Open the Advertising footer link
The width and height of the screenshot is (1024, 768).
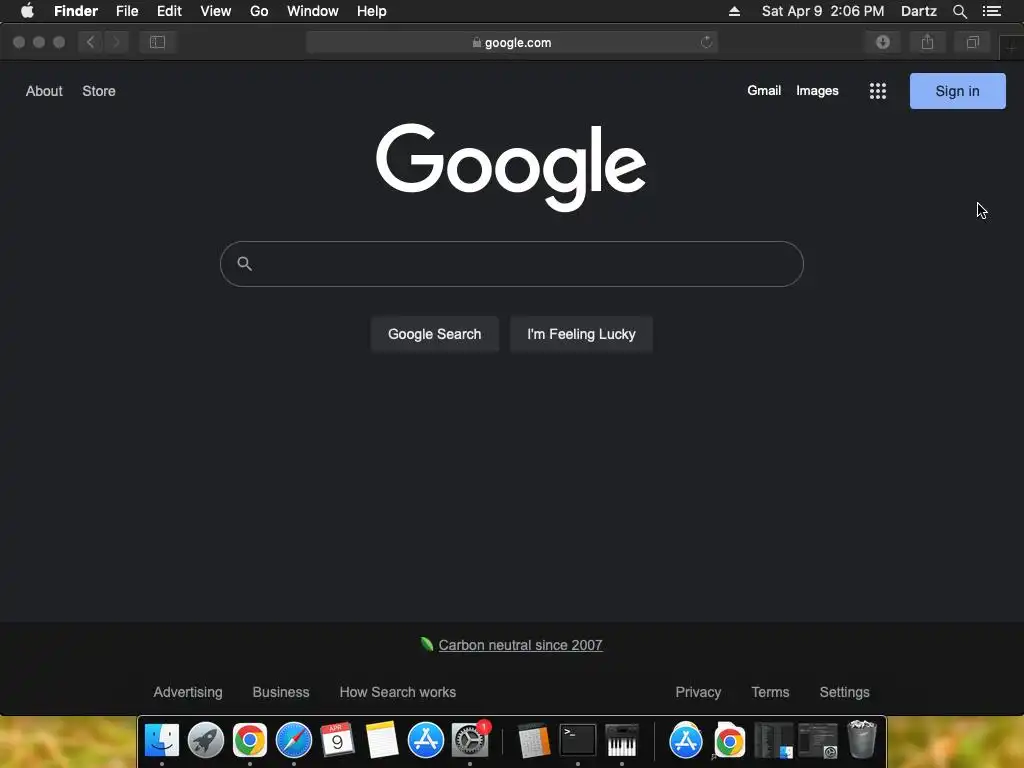(x=188, y=692)
